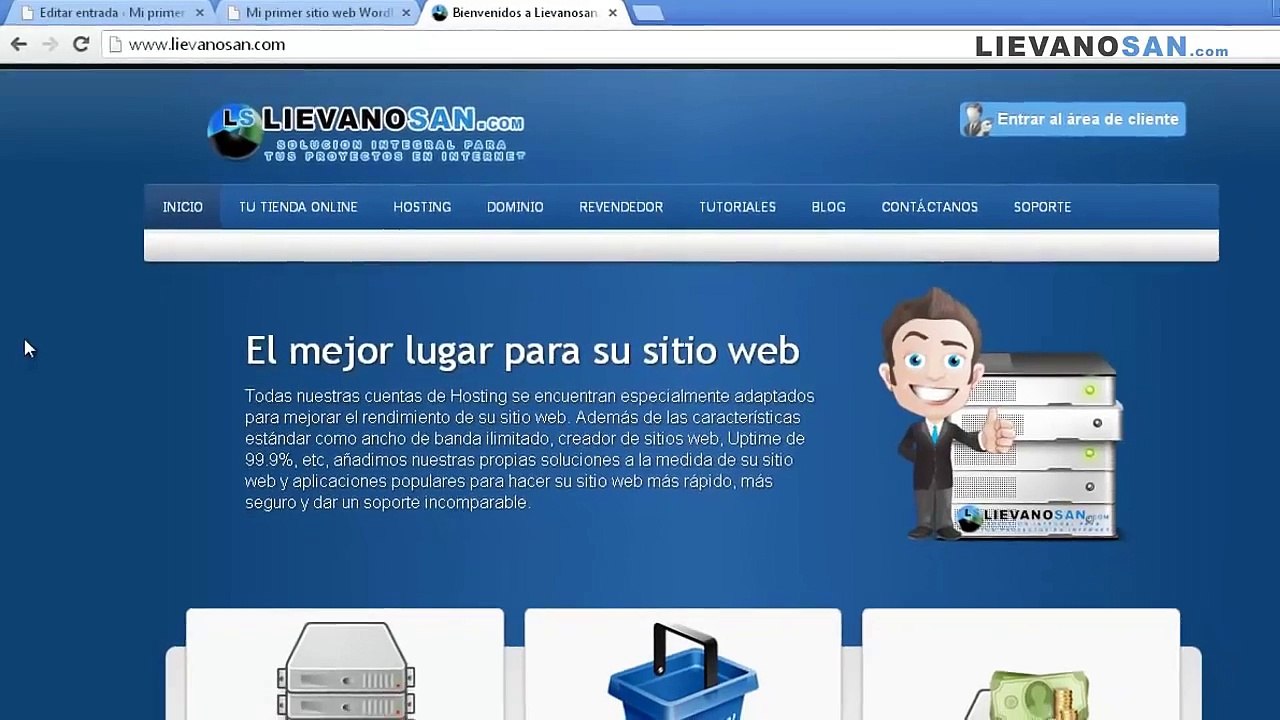Go to the HOSTING menu item

click(x=422, y=207)
